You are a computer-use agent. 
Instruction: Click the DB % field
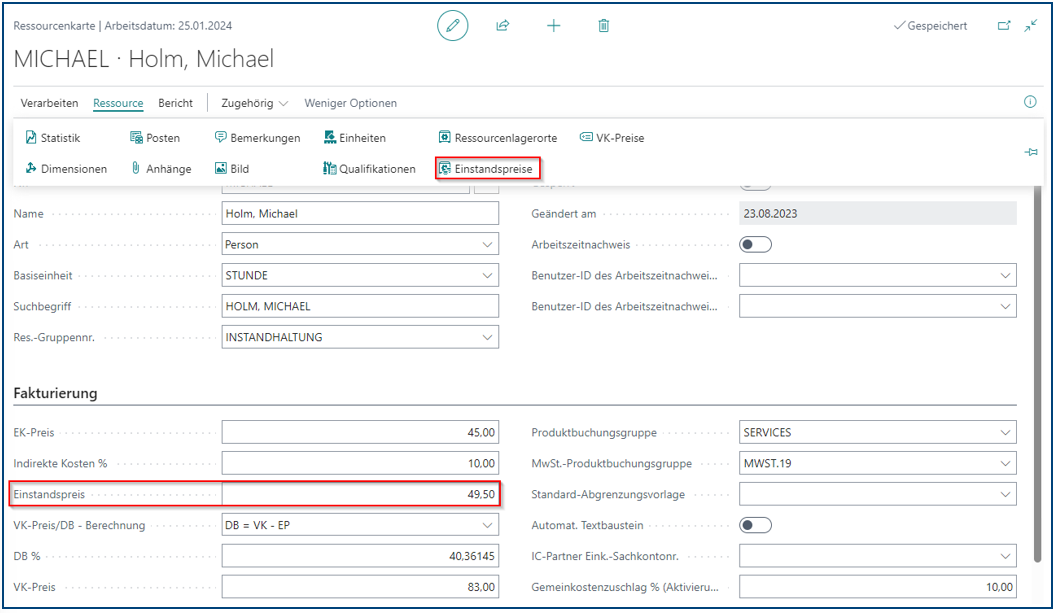click(x=360, y=556)
